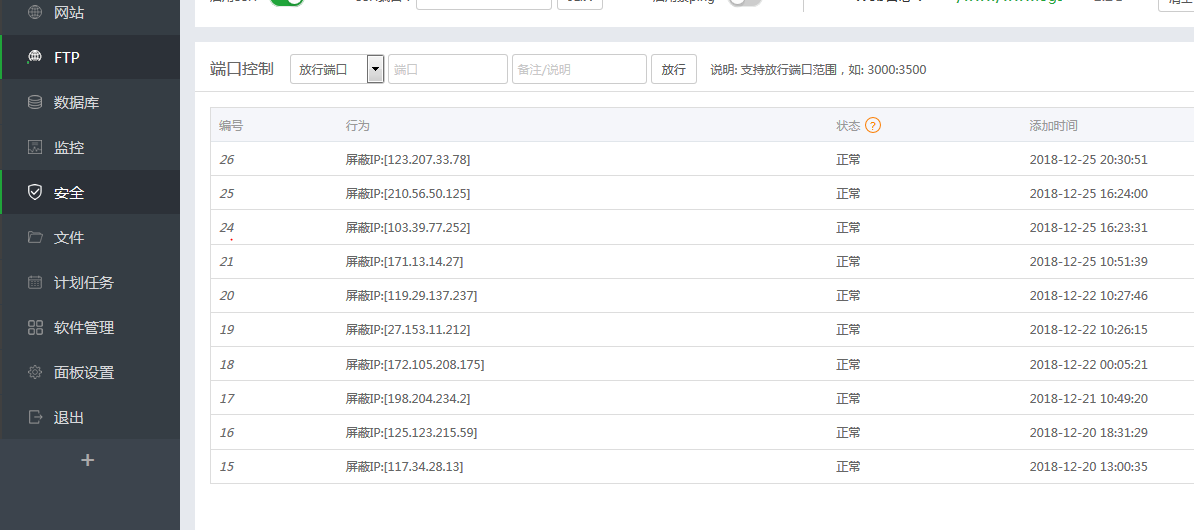Toggle the green SSH enable switch
Image resolution: width=1194 pixels, height=530 pixels.
(286, 2)
